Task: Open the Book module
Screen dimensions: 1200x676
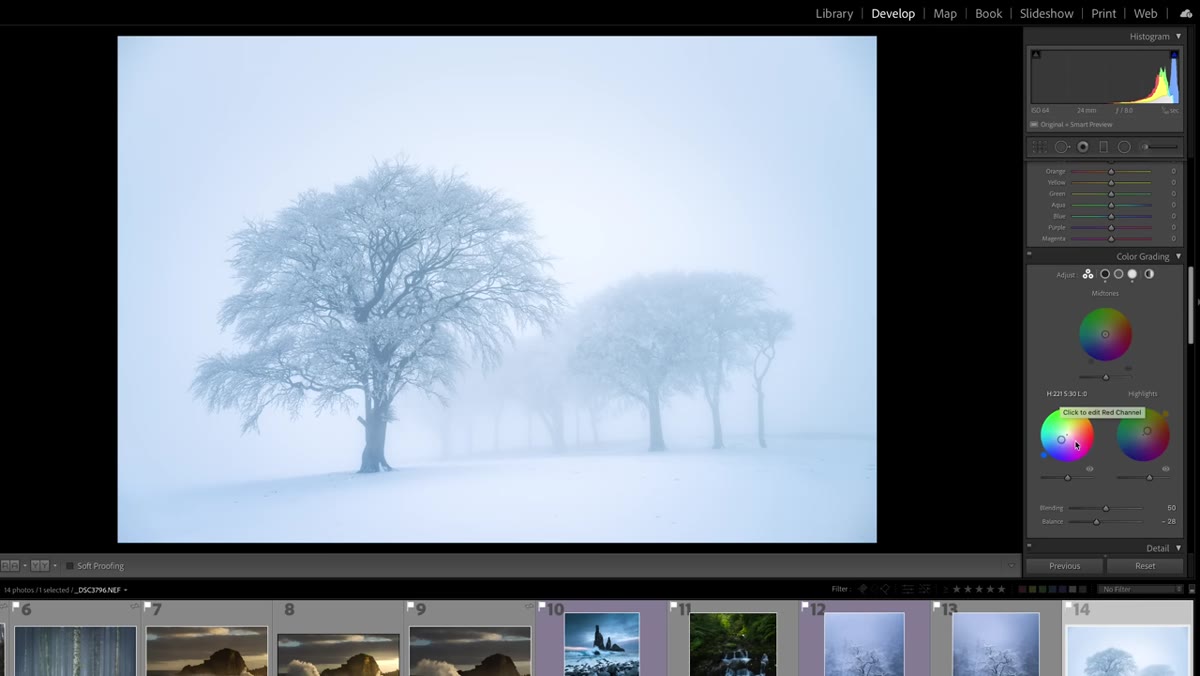Action: [x=988, y=13]
